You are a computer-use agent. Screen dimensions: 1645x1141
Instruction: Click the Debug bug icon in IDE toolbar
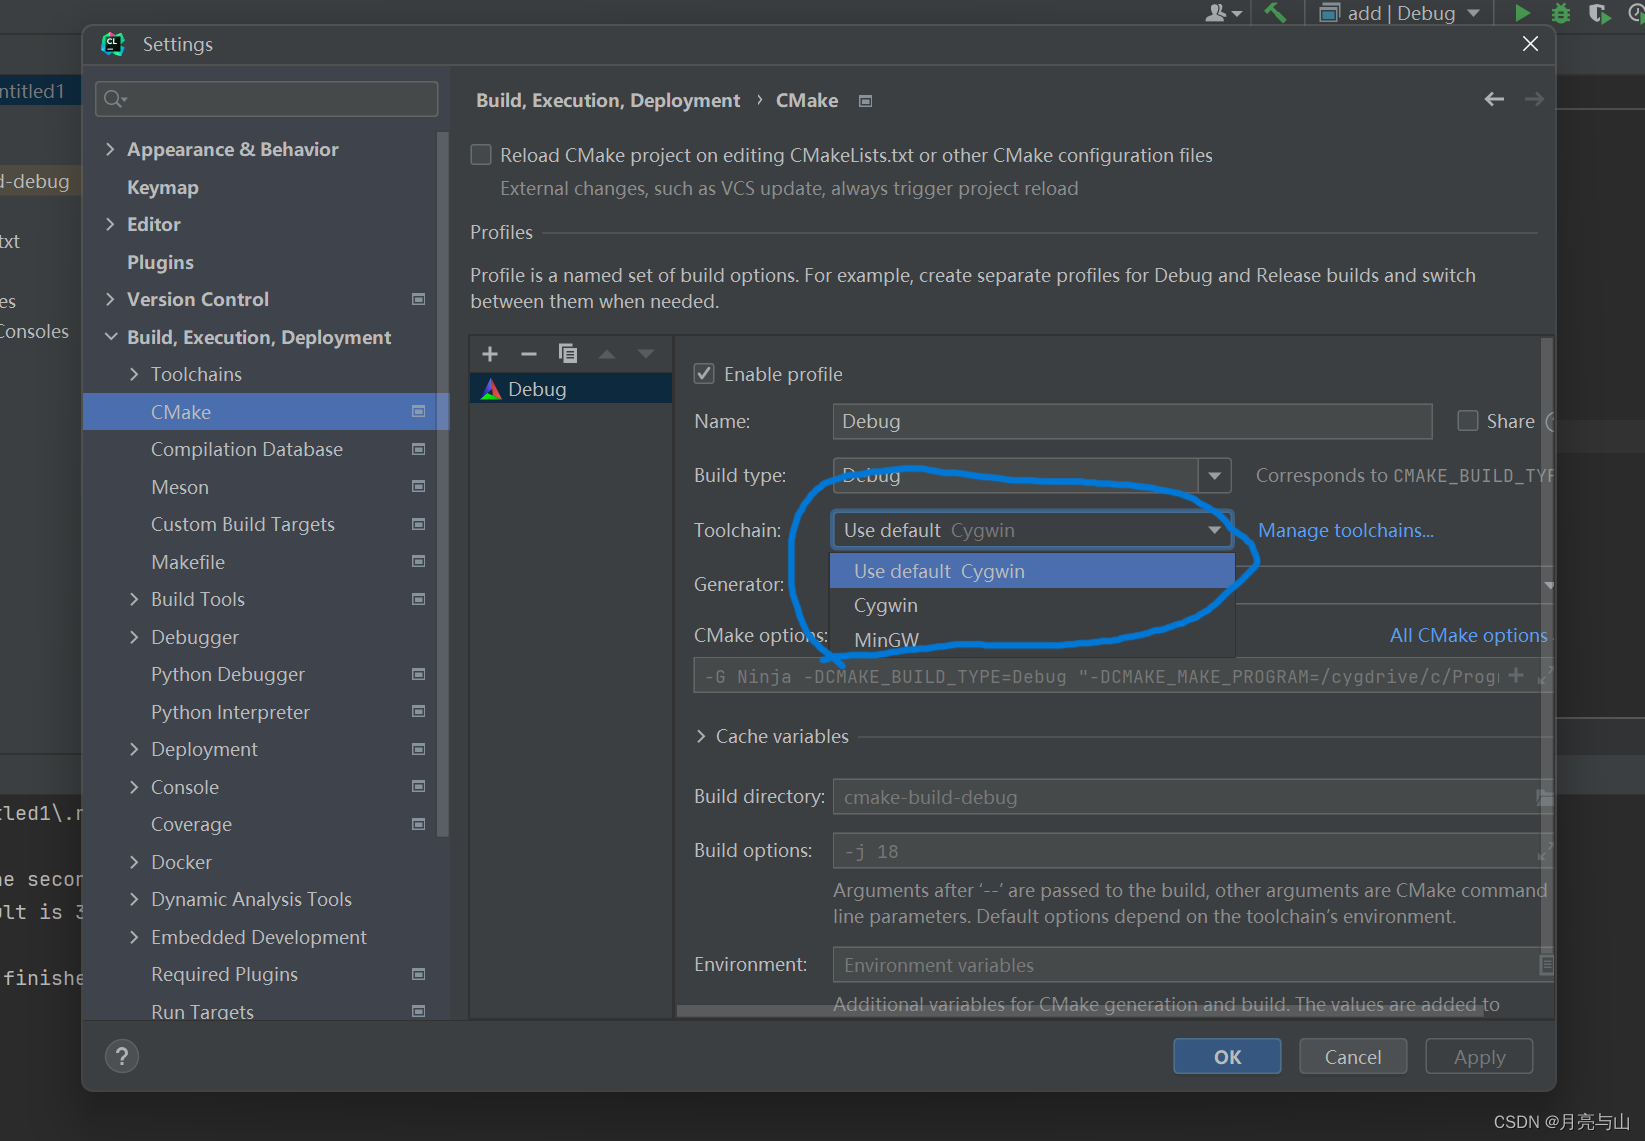click(1561, 13)
